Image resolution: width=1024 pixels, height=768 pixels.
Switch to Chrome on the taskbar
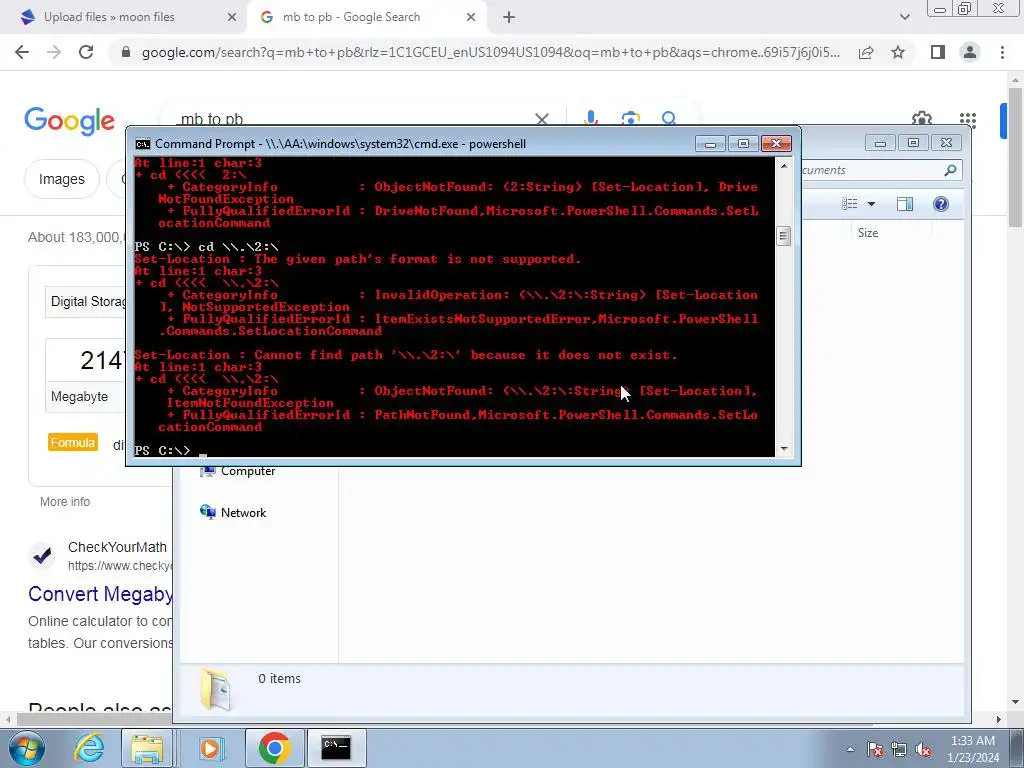coord(274,748)
